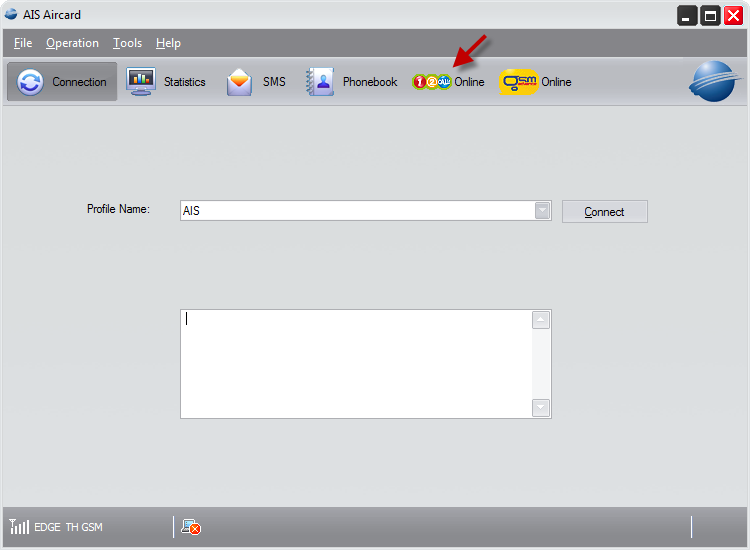This screenshot has width=750, height=550.
Task: Maximize the AIS Aircard window
Action: coord(710,16)
